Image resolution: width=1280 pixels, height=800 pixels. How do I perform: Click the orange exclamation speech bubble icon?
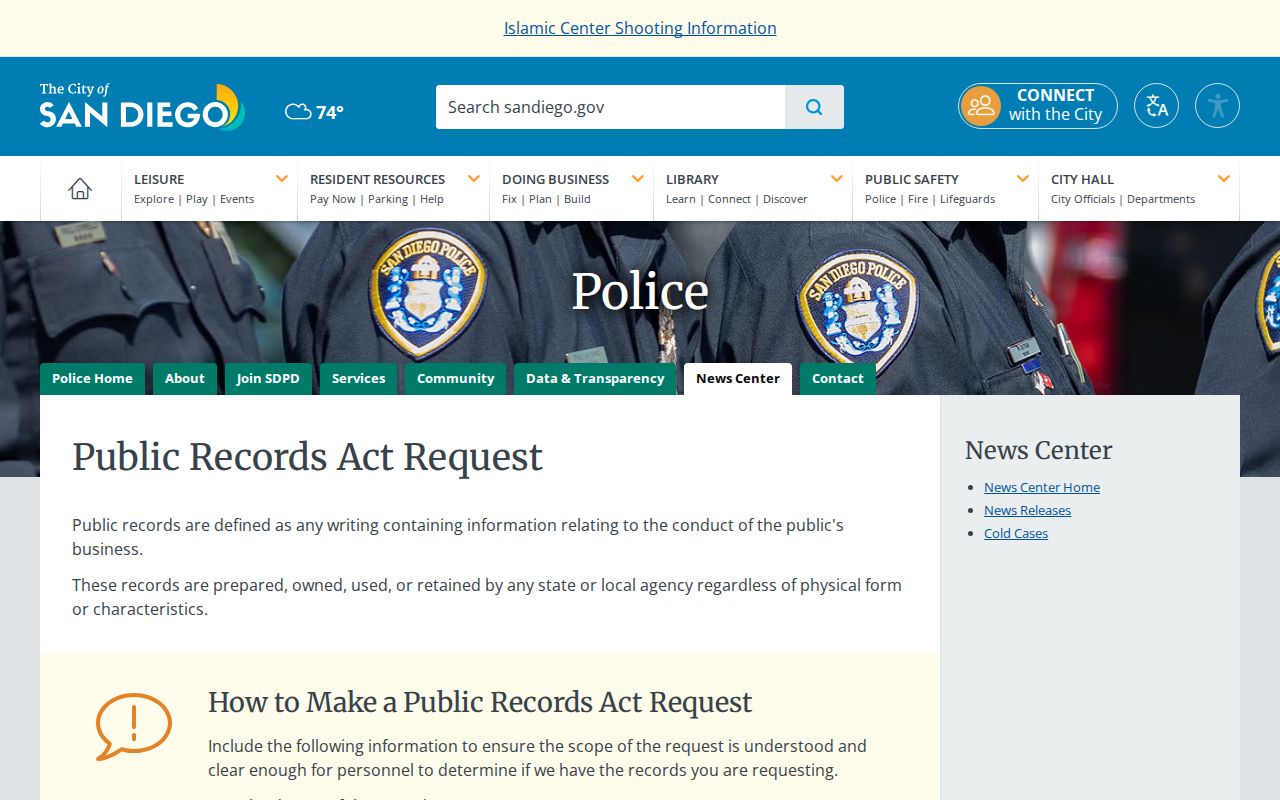click(133, 726)
